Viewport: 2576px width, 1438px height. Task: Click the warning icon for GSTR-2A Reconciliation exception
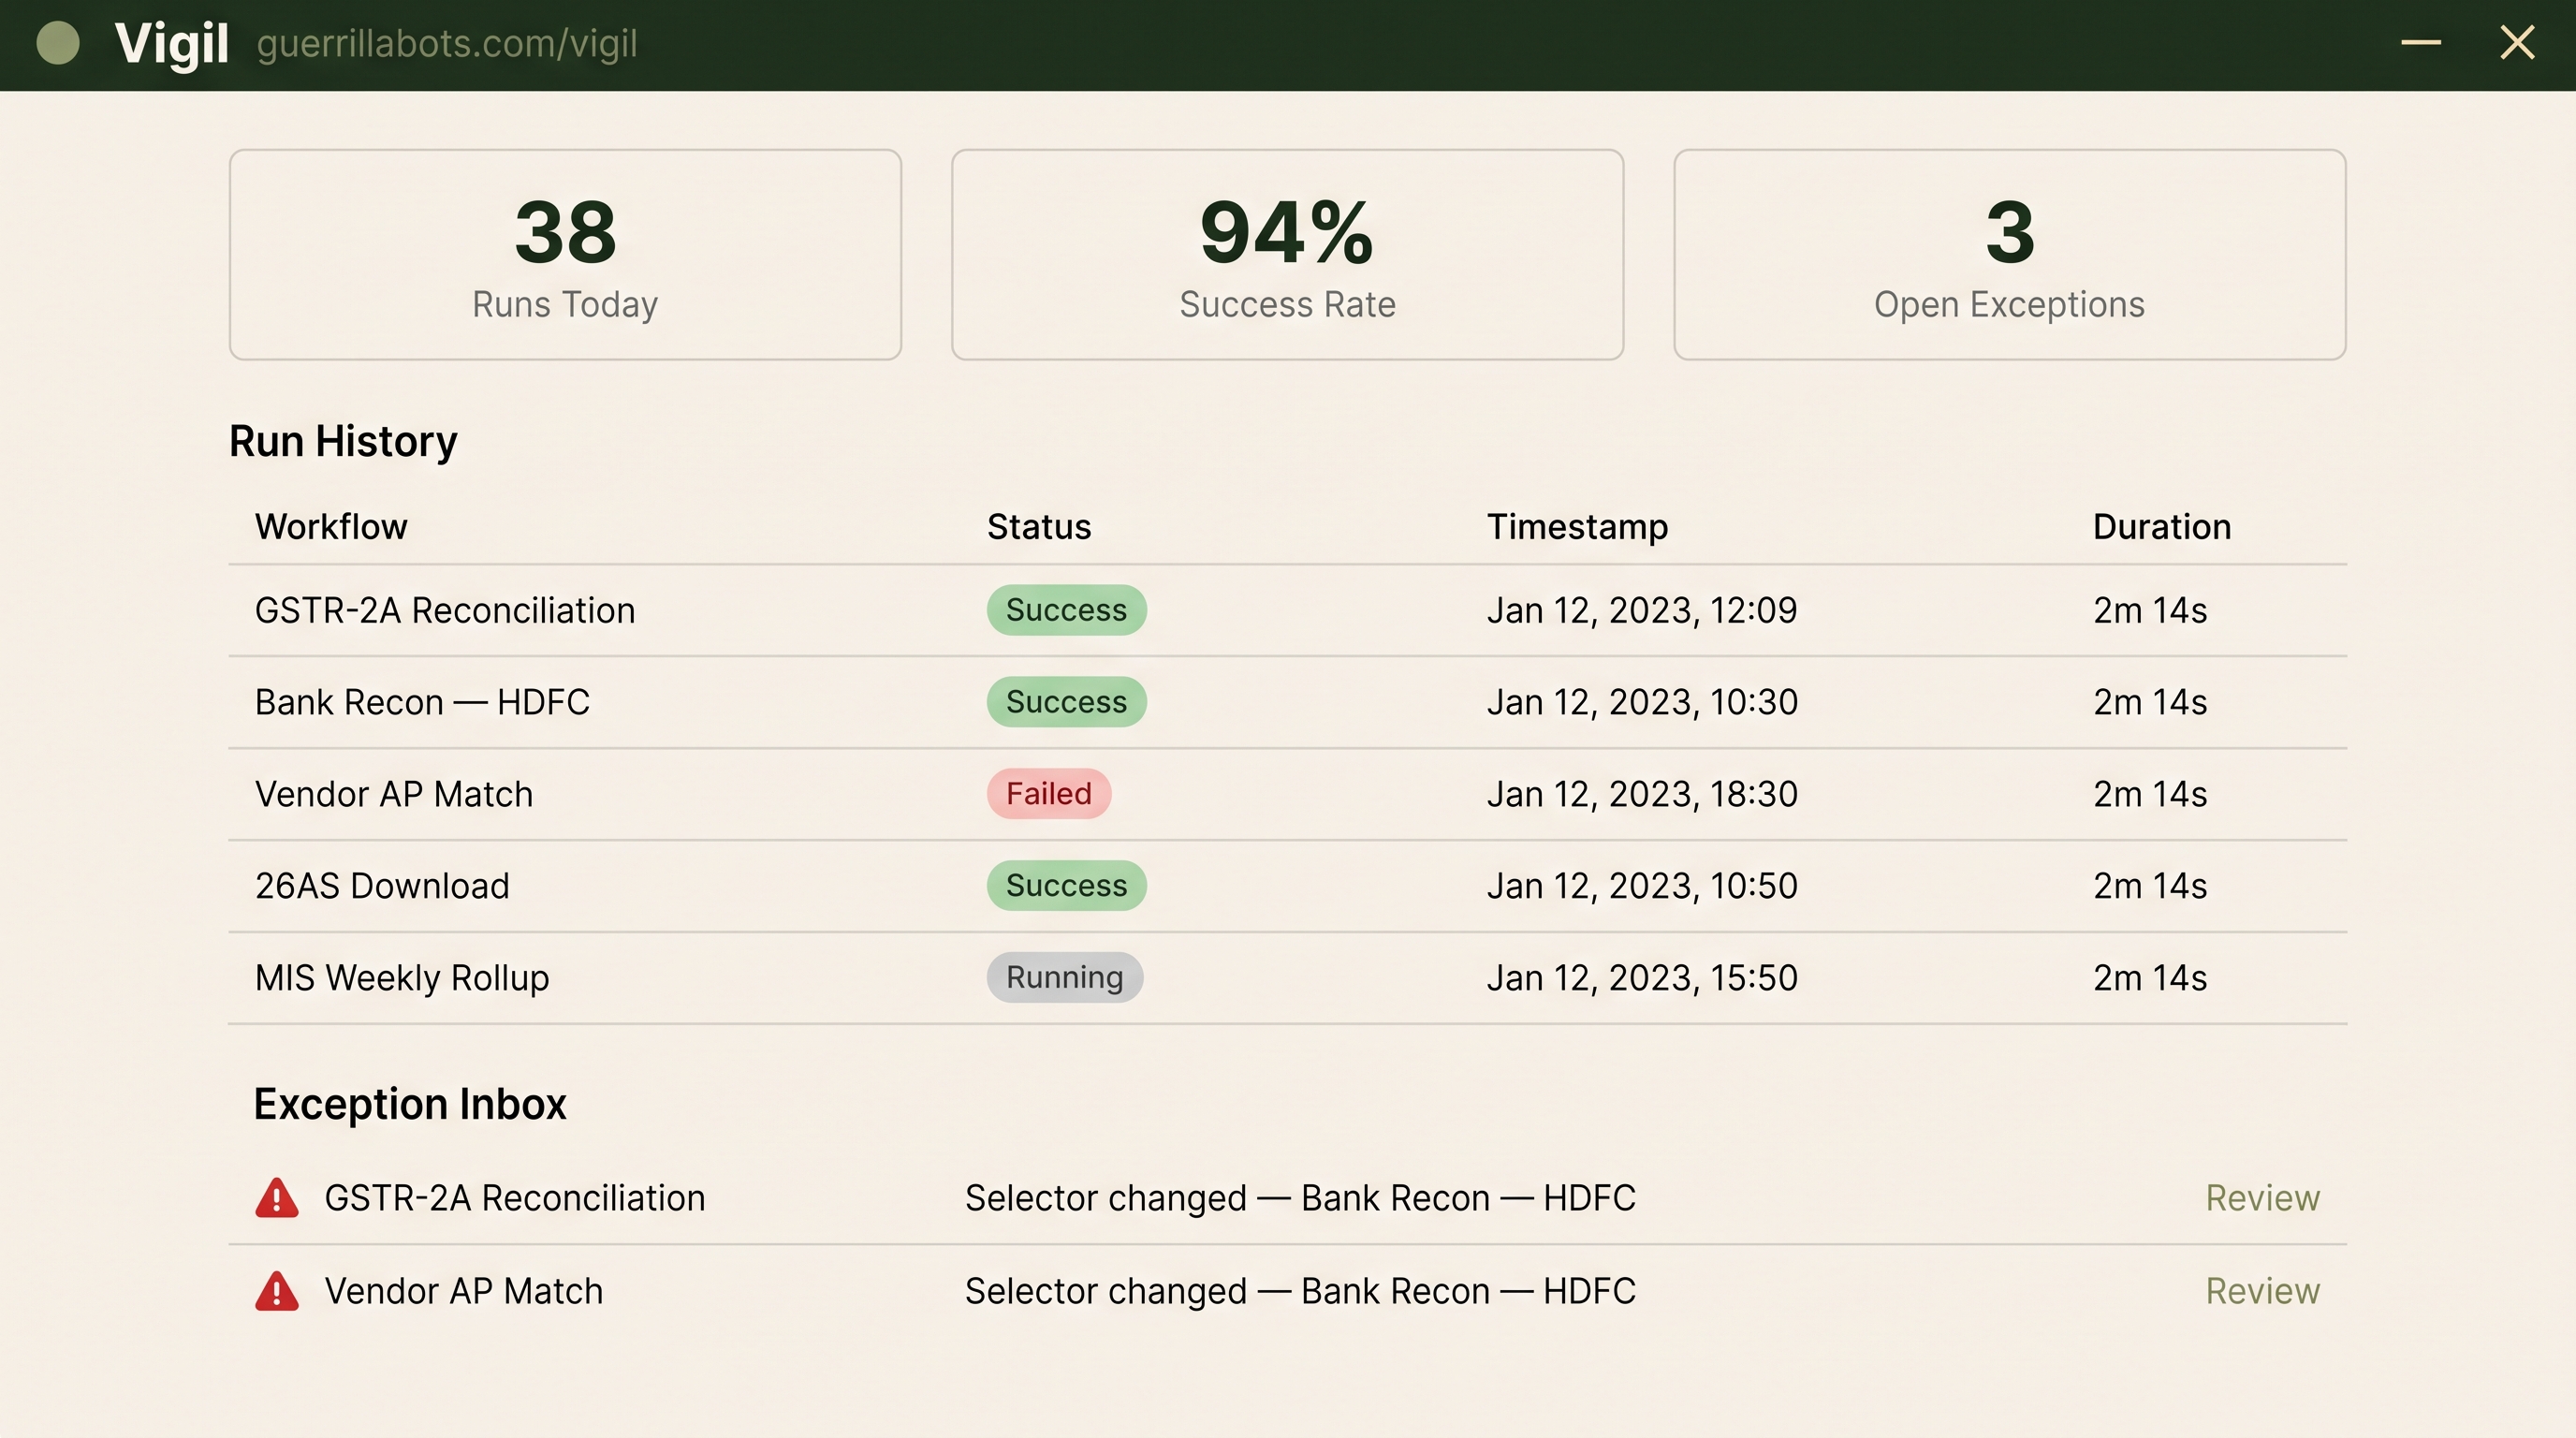[x=277, y=1198]
